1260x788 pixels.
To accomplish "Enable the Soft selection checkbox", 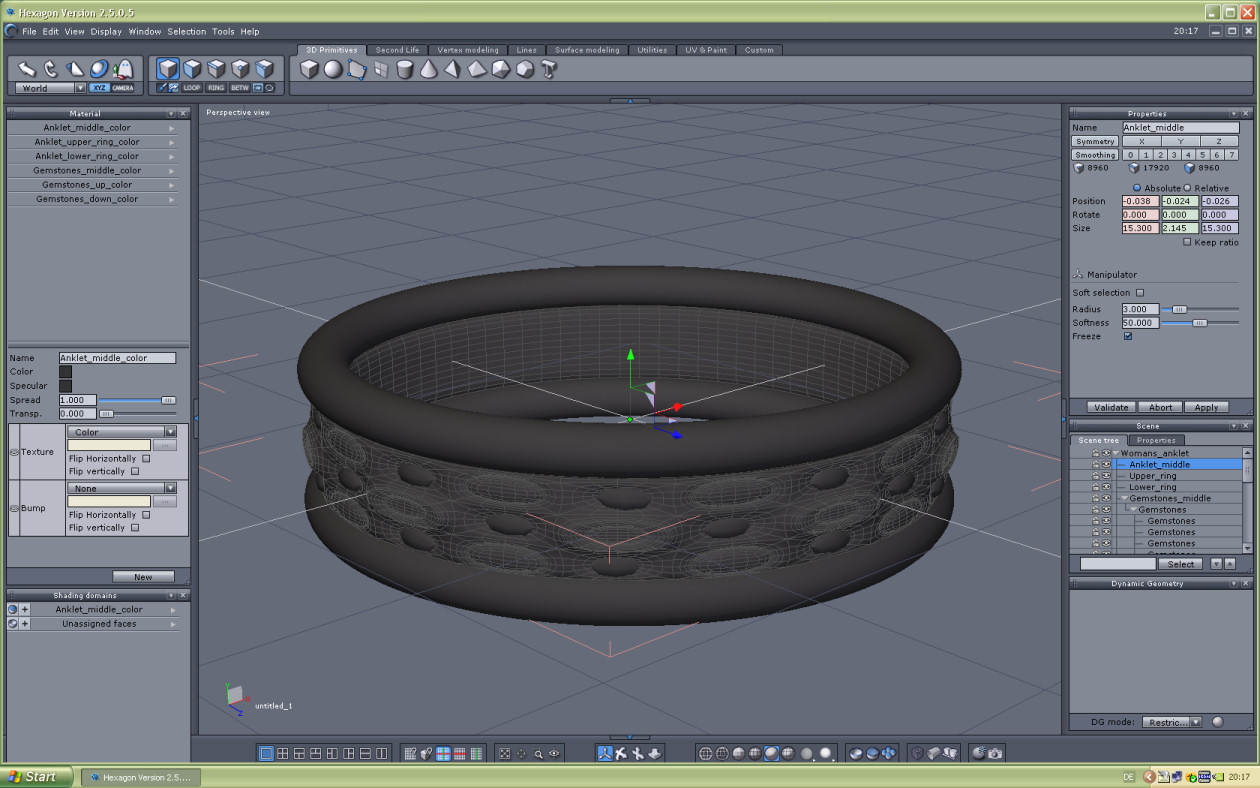I will [1139, 293].
